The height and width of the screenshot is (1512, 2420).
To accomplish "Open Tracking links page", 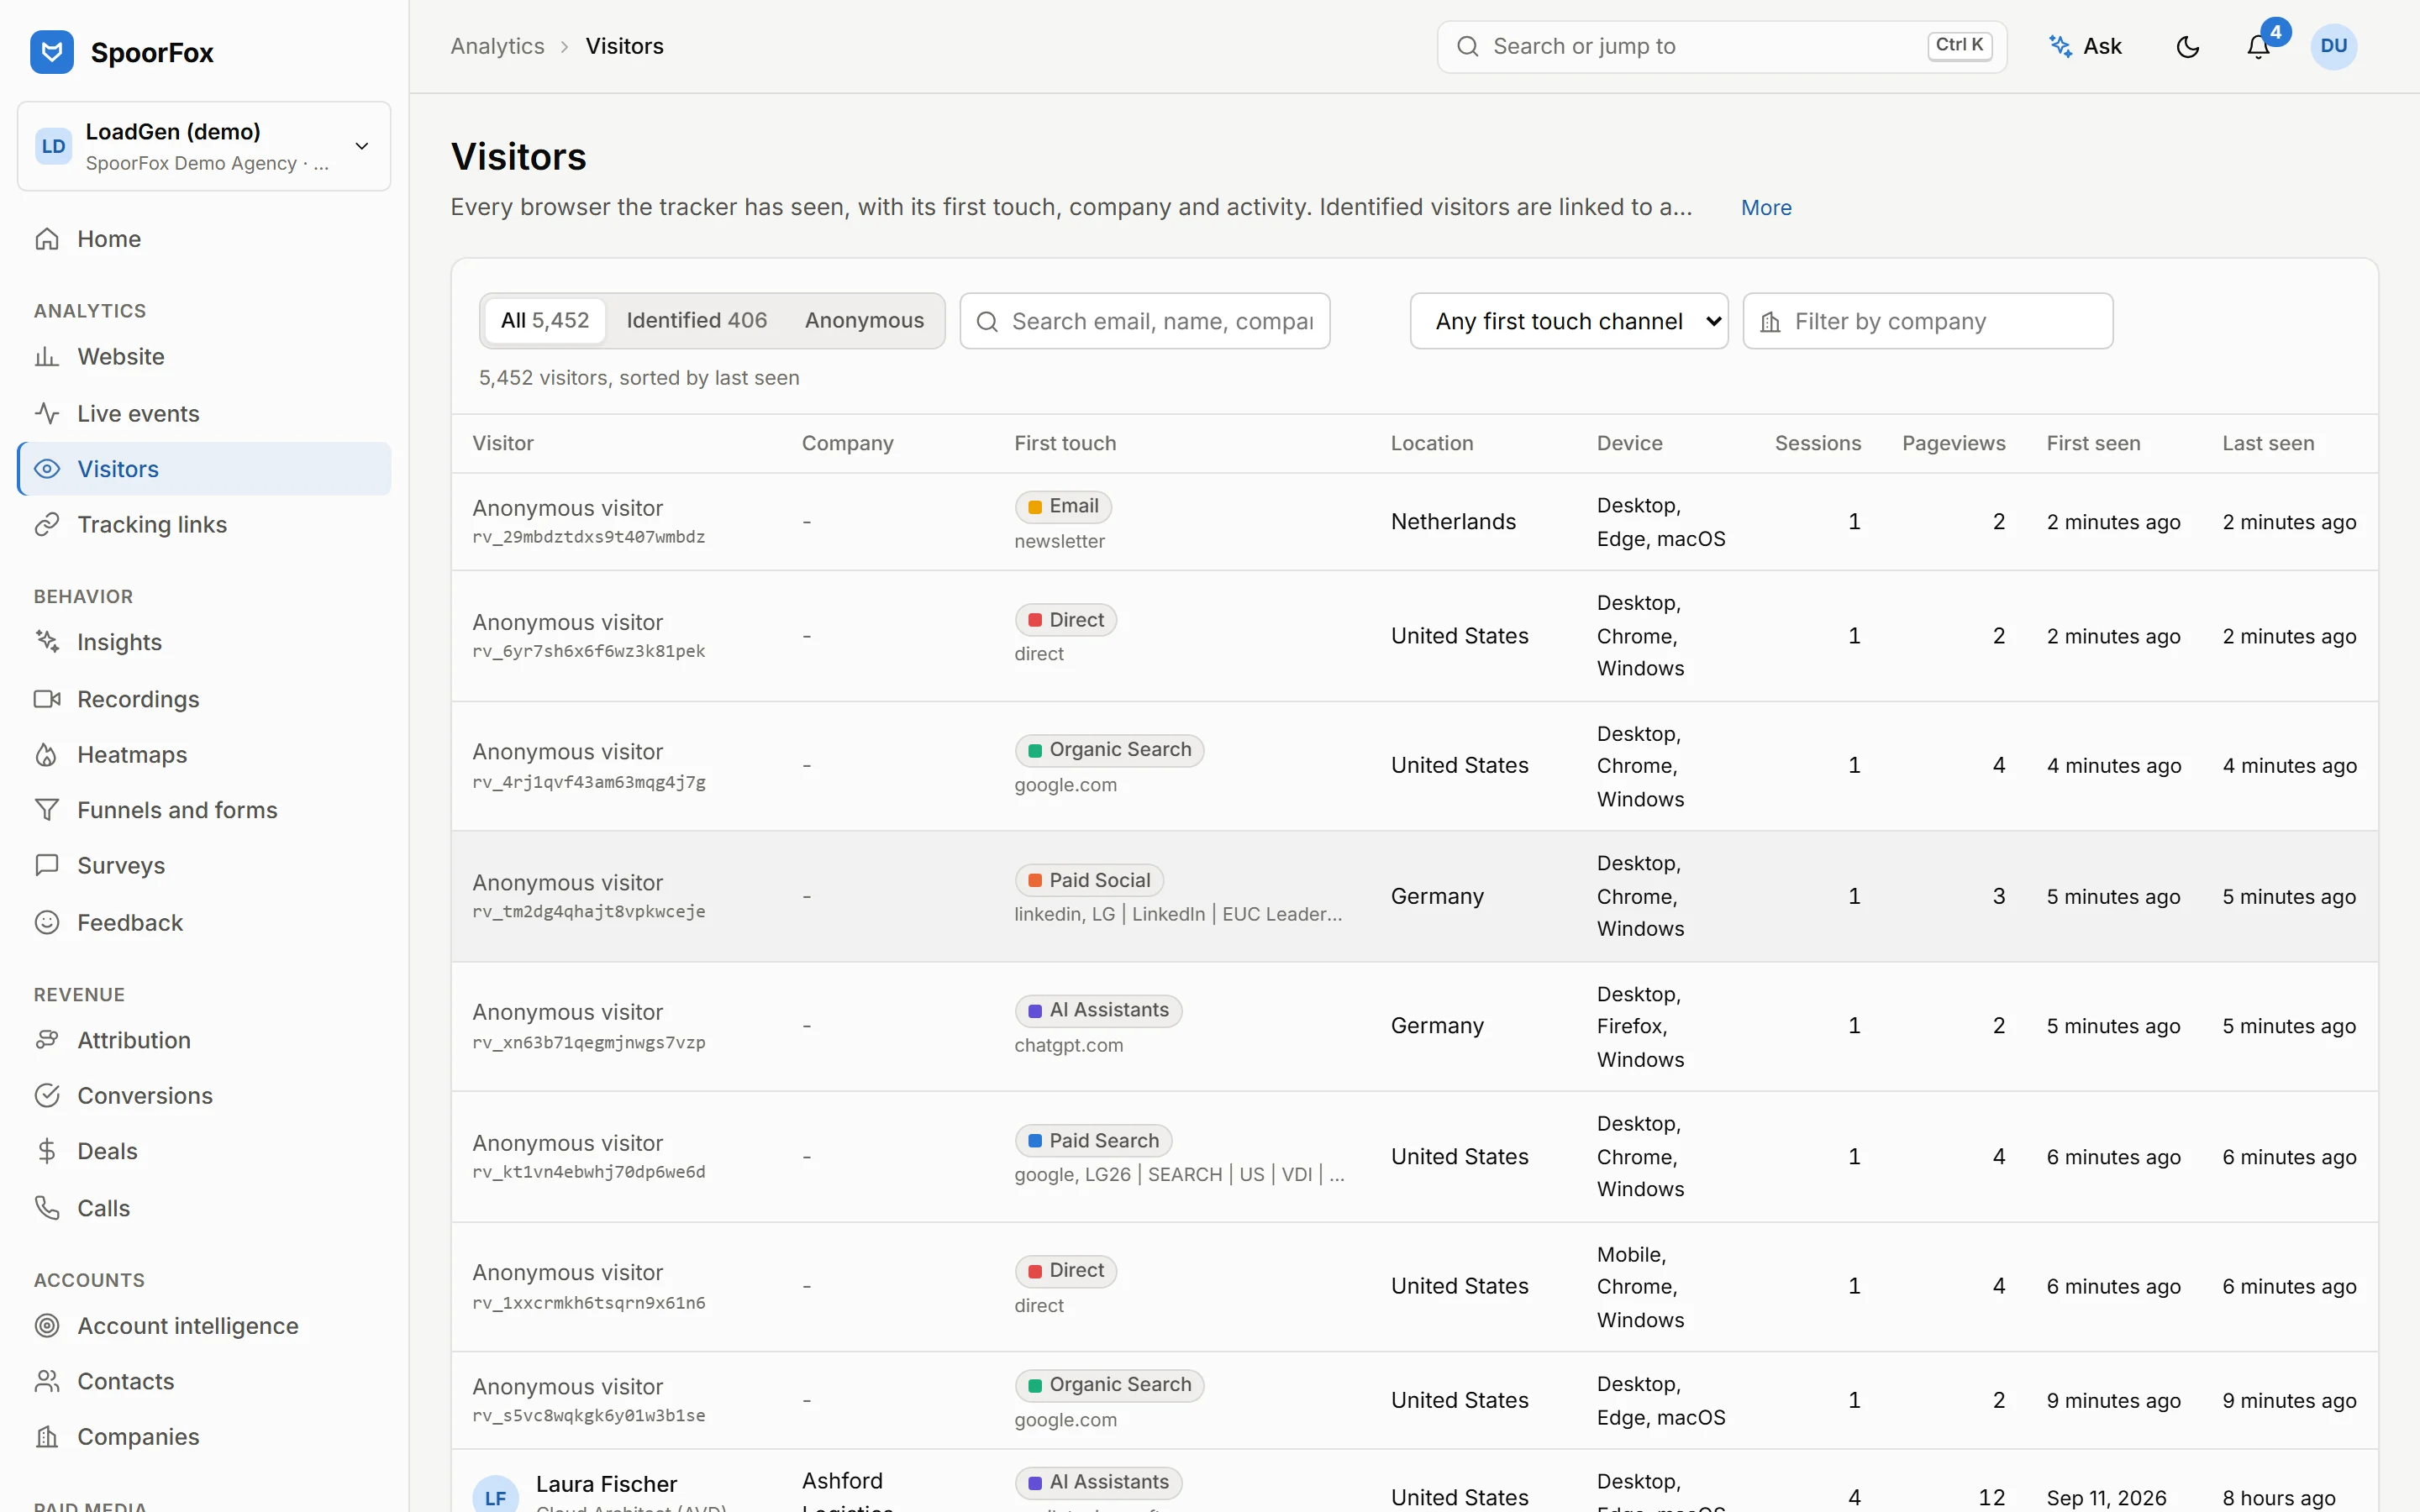I will (204, 525).
